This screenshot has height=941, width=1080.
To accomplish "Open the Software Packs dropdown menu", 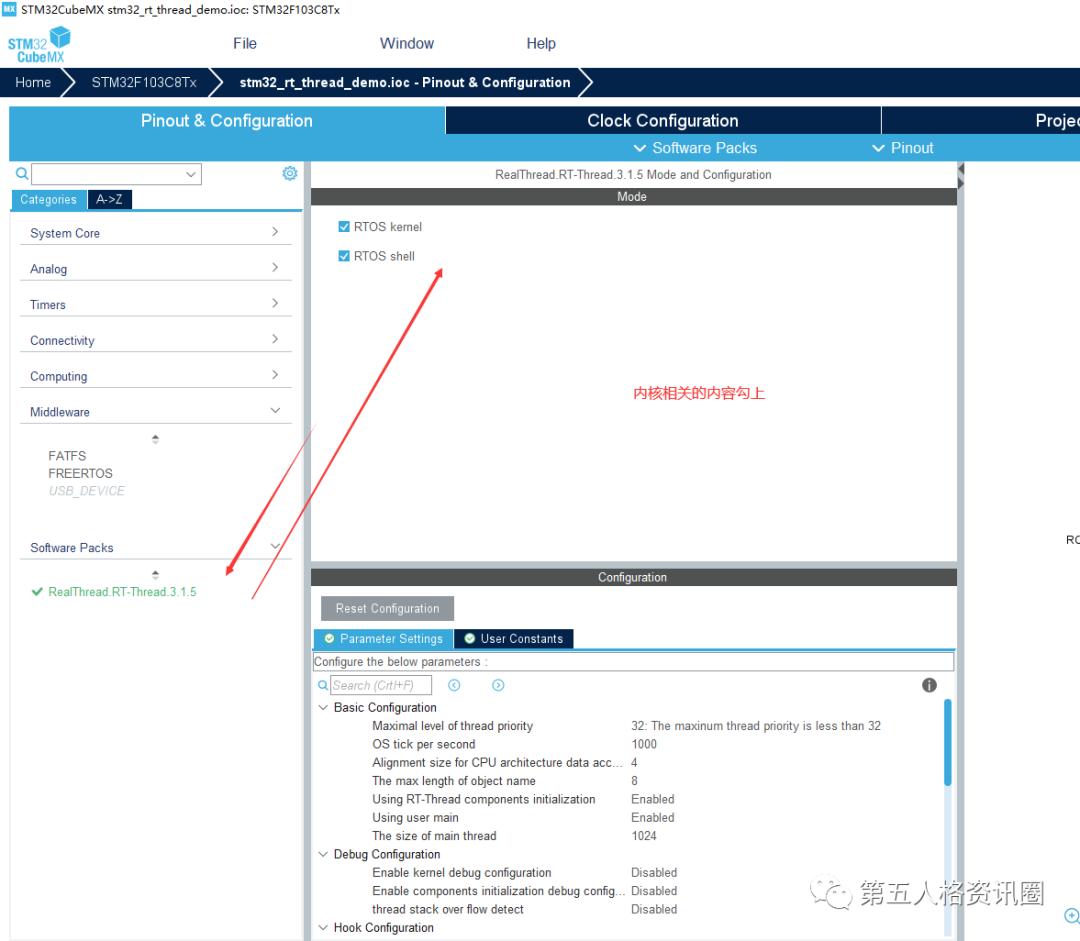I will tap(694, 148).
